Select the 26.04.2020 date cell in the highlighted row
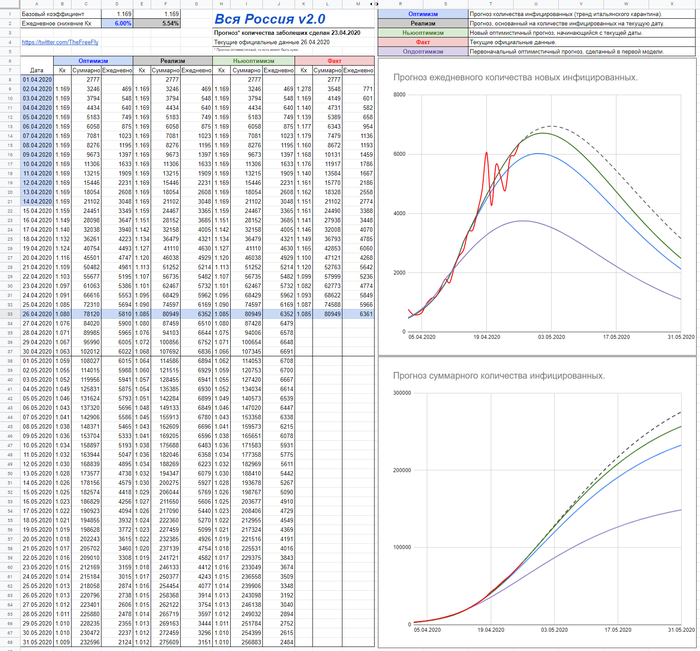 37,313
